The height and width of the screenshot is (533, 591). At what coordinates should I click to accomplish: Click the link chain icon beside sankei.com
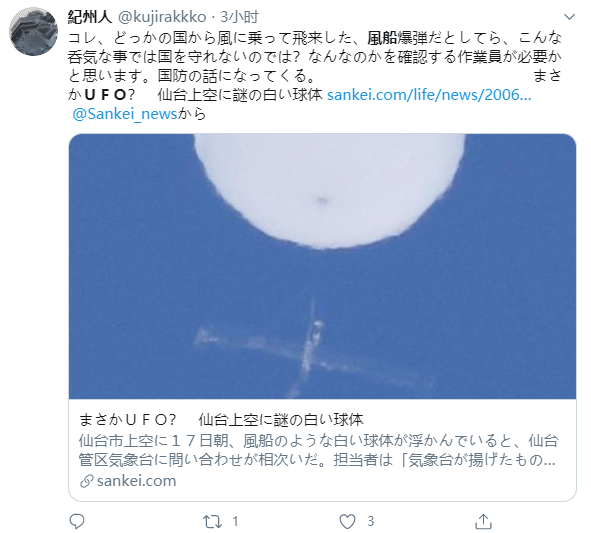(x=87, y=481)
